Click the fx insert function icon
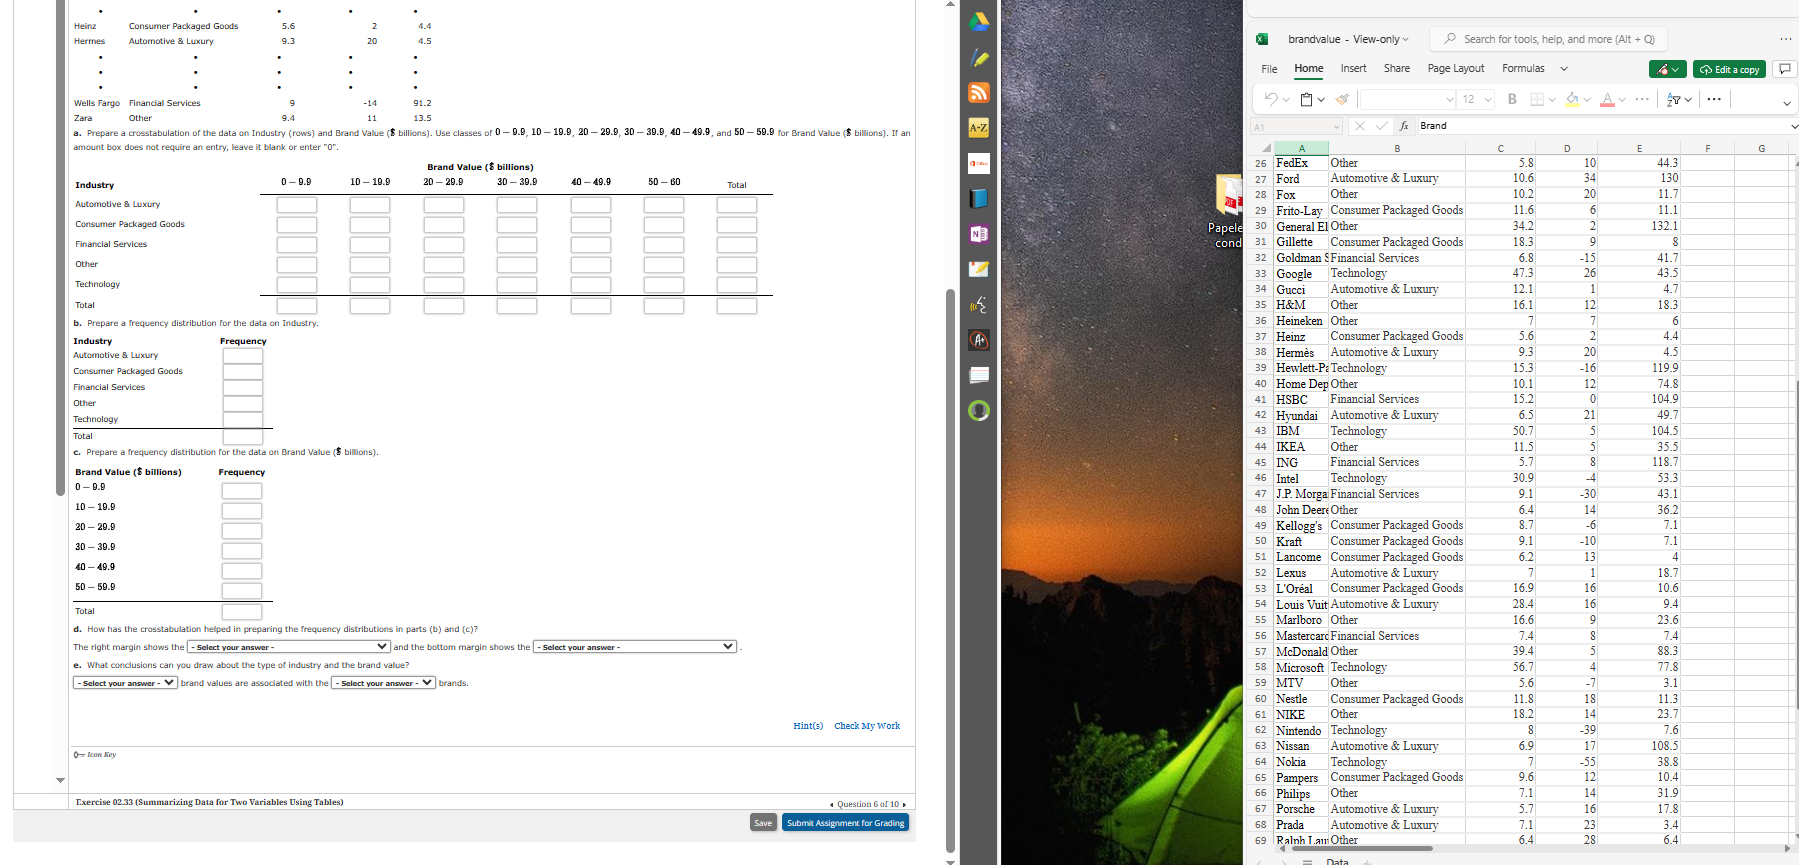The image size is (1799, 865). click(x=1404, y=126)
